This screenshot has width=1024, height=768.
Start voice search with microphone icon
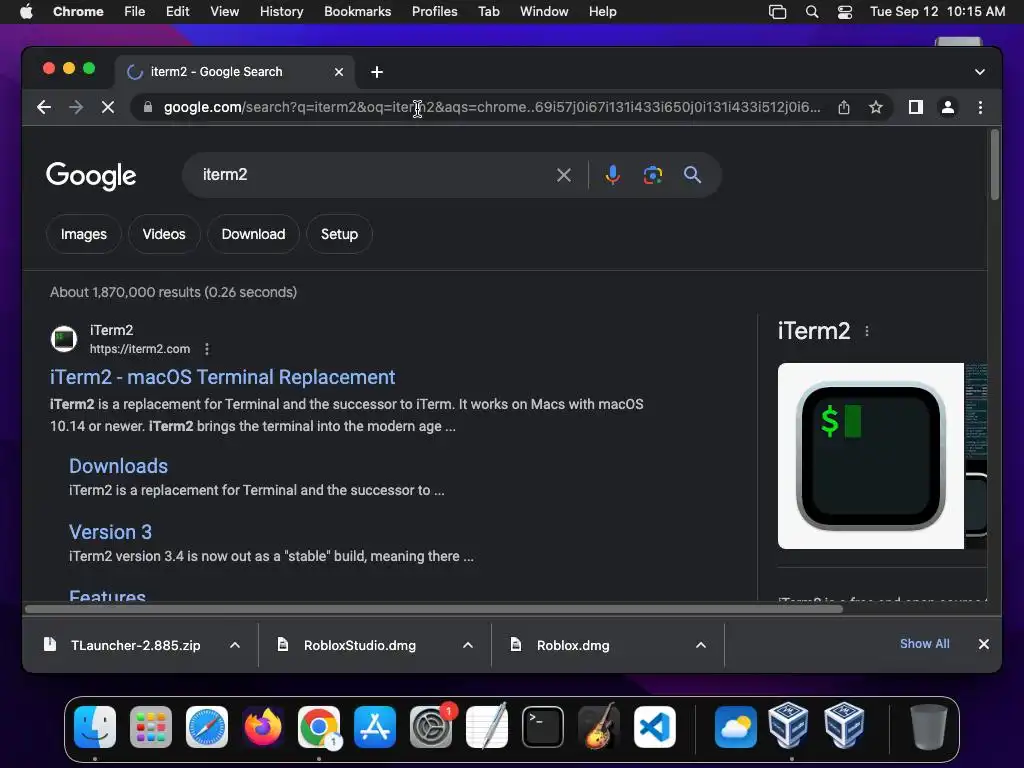pos(612,175)
